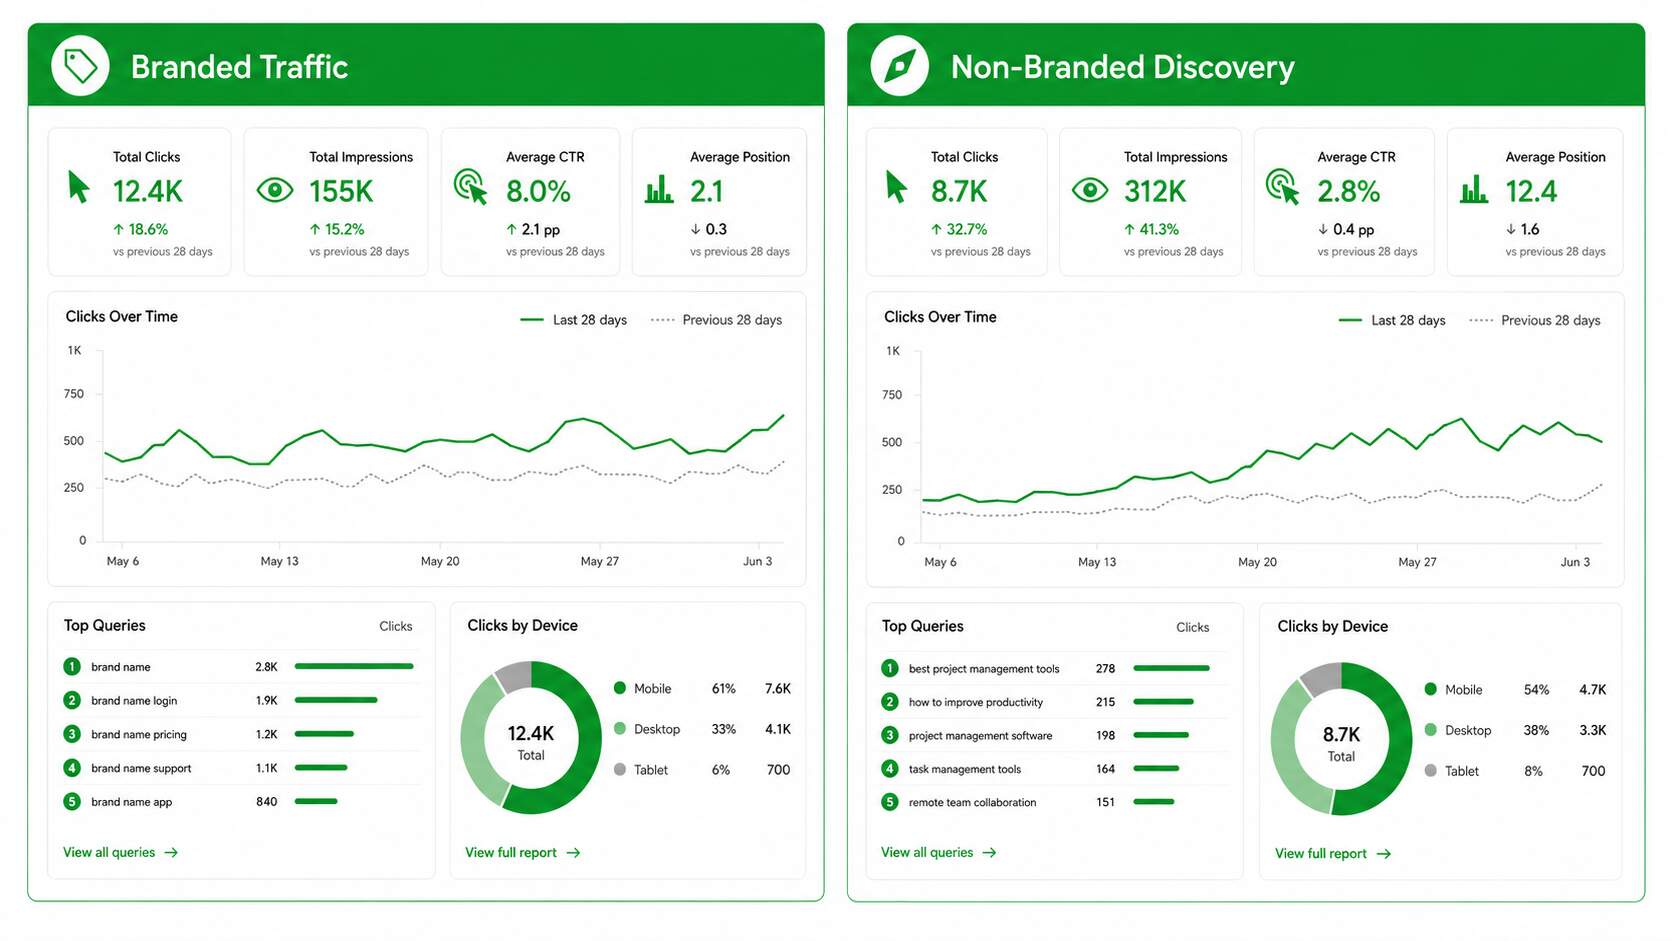Click the compass icon beside Non-Branded Discovery
The width and height of the screenshot is (1672, 941).
point(899,66)
